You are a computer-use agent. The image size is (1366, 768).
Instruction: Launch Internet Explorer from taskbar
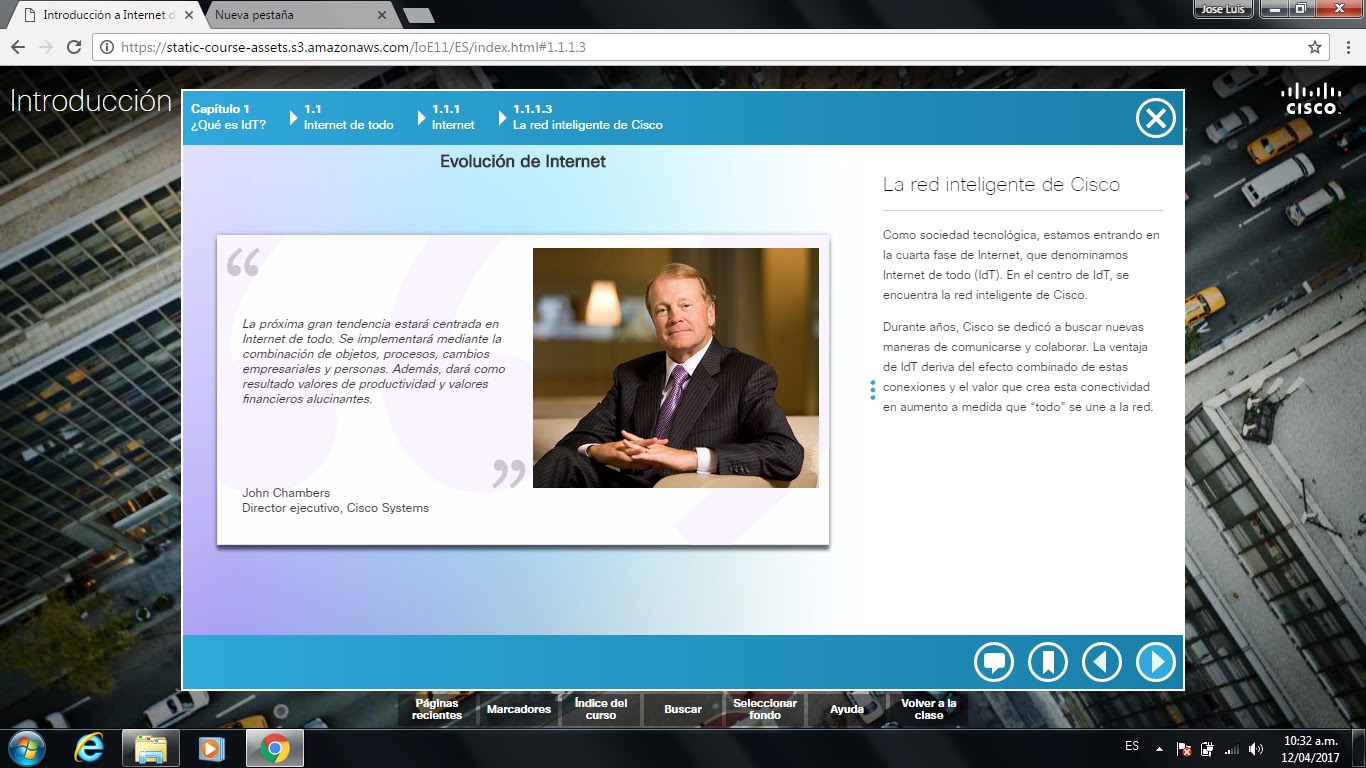89,748
